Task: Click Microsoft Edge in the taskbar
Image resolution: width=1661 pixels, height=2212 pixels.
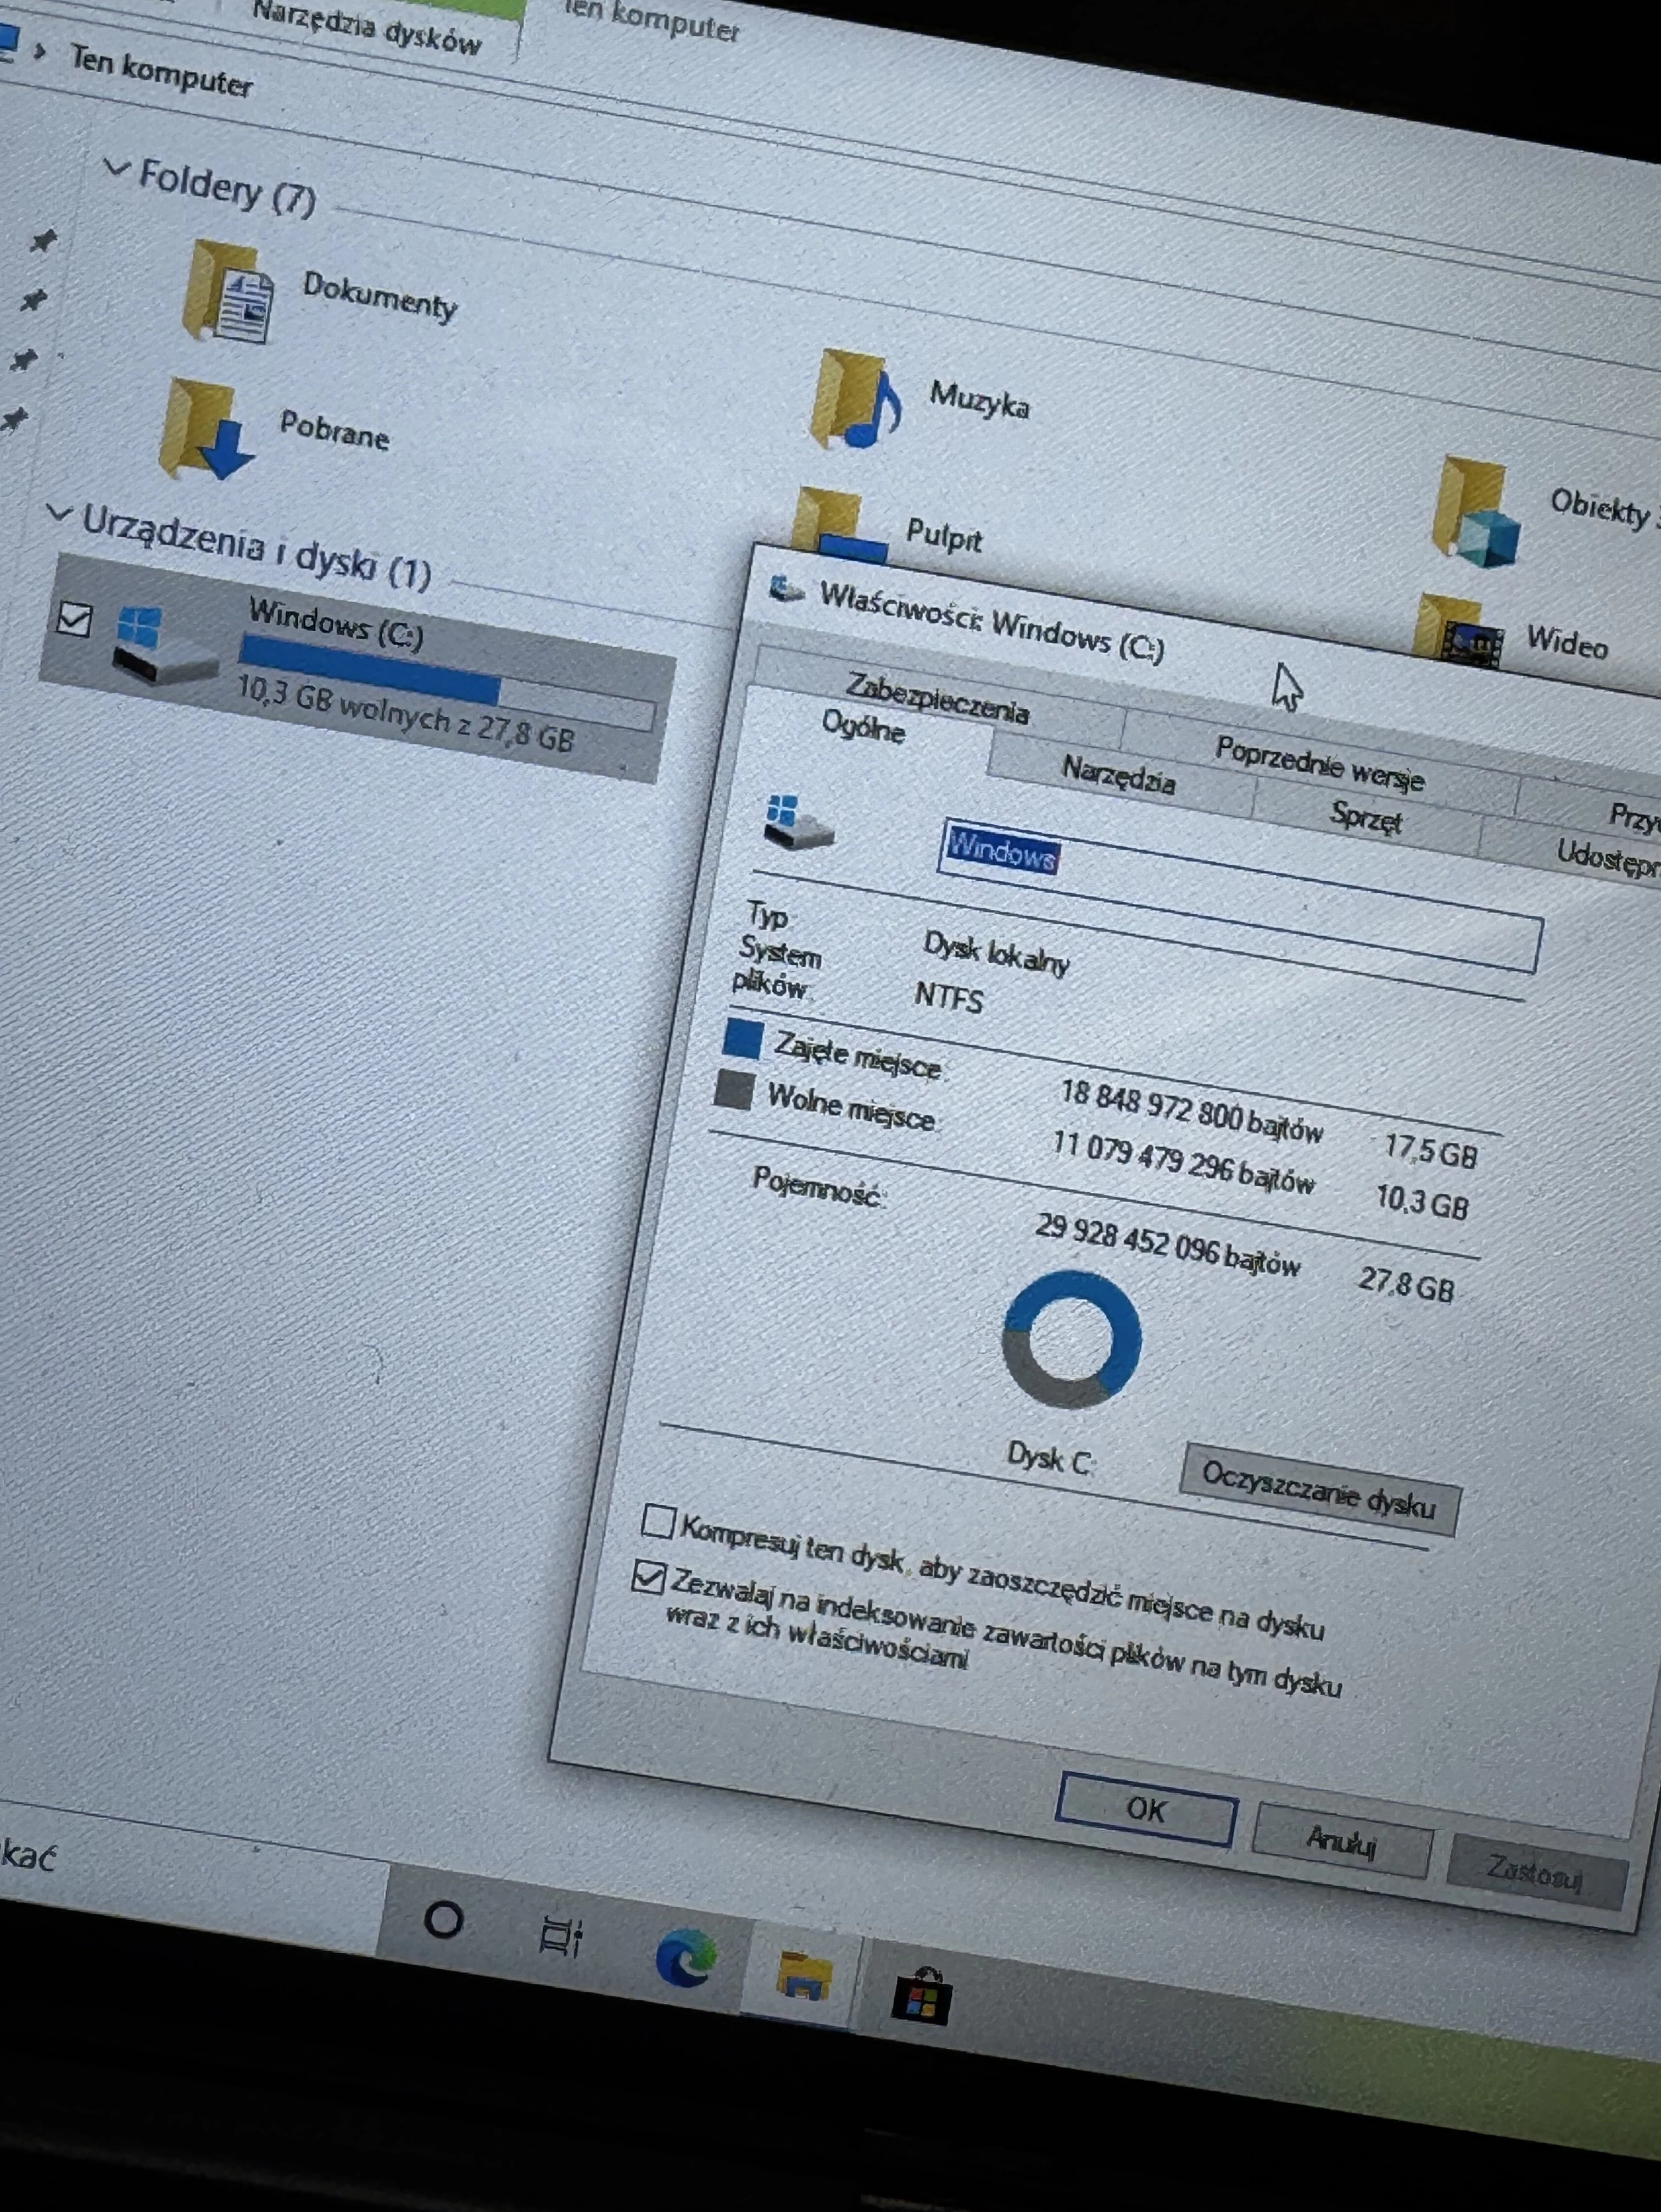Action: (685, 1957)
